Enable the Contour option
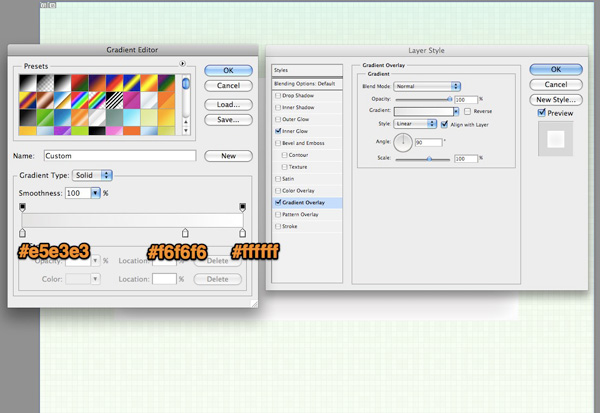Viewport: 600px width, 413px height. 284,155
